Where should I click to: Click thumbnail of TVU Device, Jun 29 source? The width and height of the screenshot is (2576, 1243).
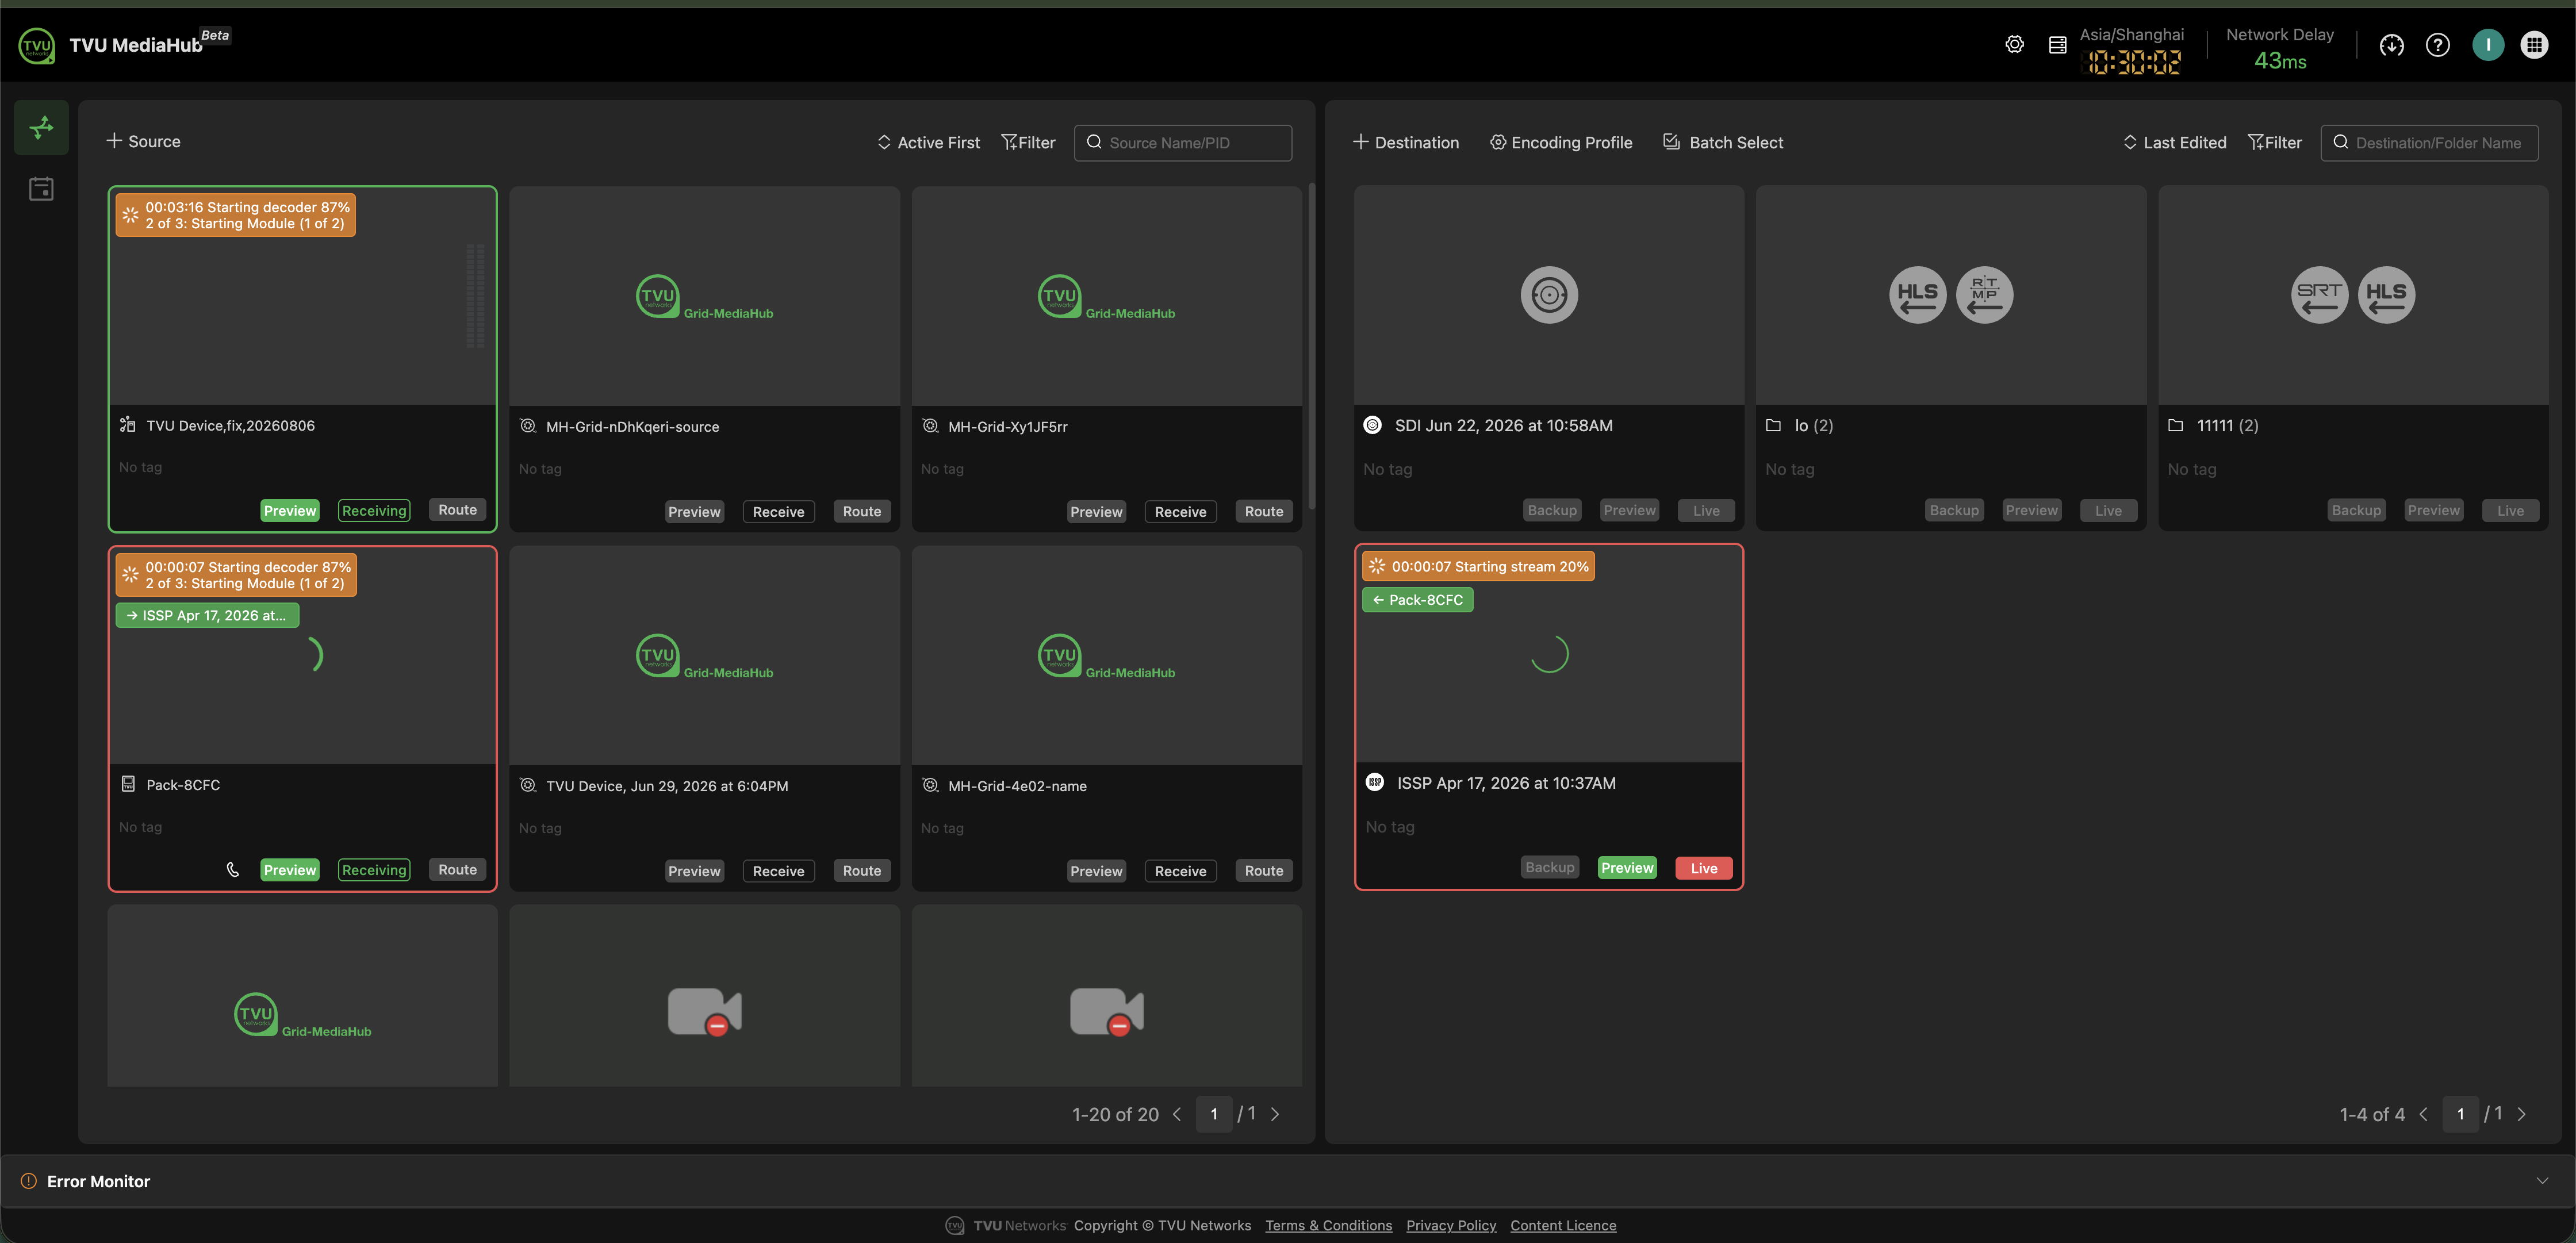[x=705, y=655]
